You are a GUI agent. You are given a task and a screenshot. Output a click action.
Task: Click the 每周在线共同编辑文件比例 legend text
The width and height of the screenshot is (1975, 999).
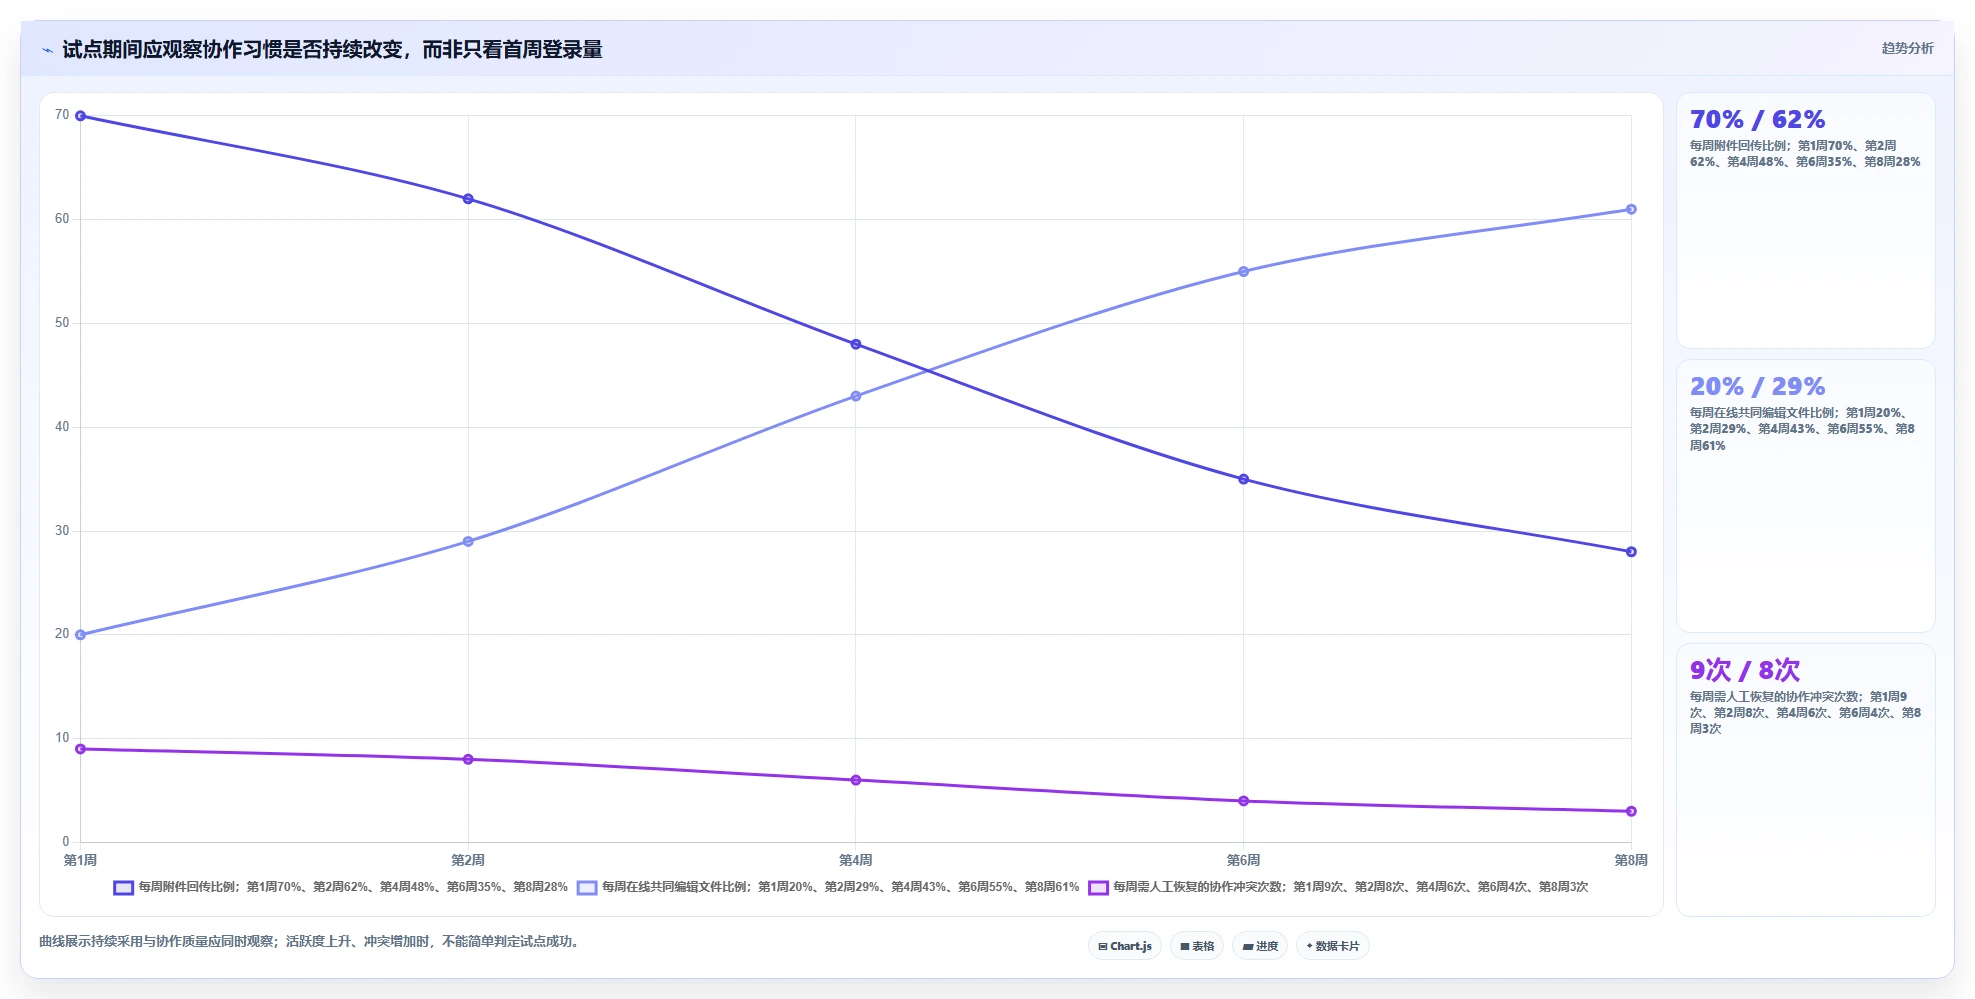pyautogui.click(x=840, y=887)
